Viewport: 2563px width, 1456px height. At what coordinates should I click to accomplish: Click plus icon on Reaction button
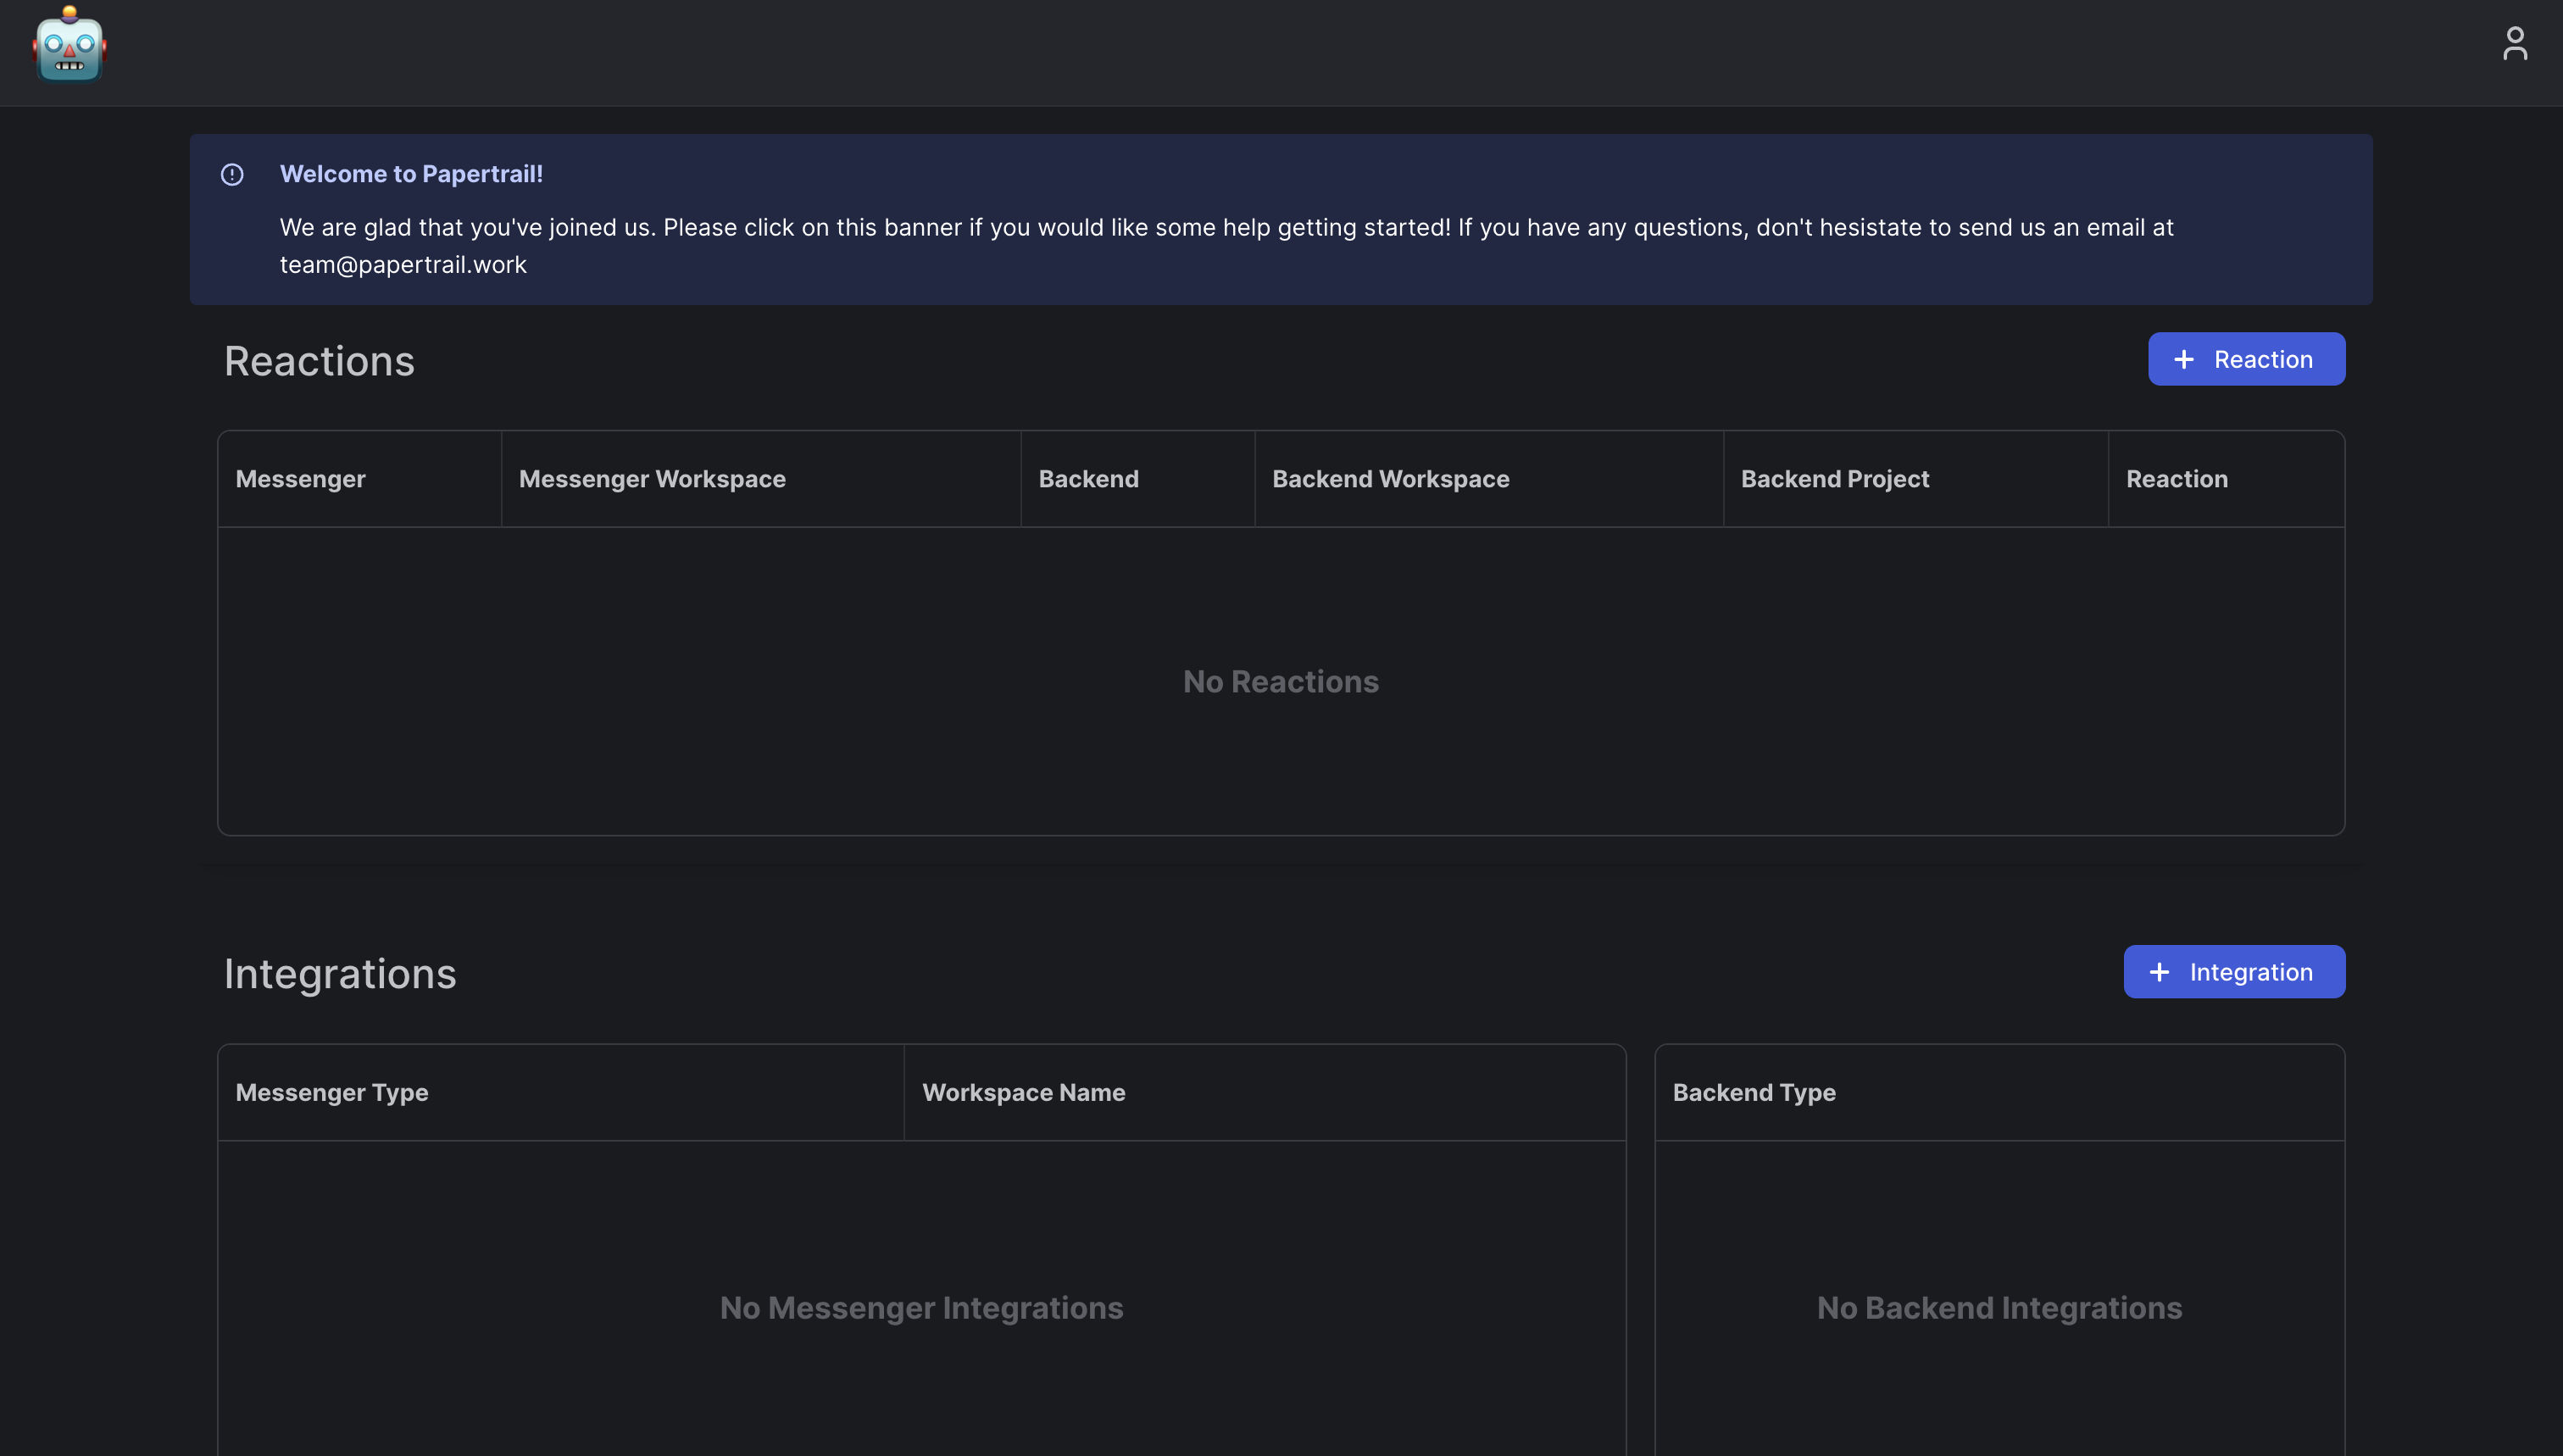click(x=2183, y=360)
